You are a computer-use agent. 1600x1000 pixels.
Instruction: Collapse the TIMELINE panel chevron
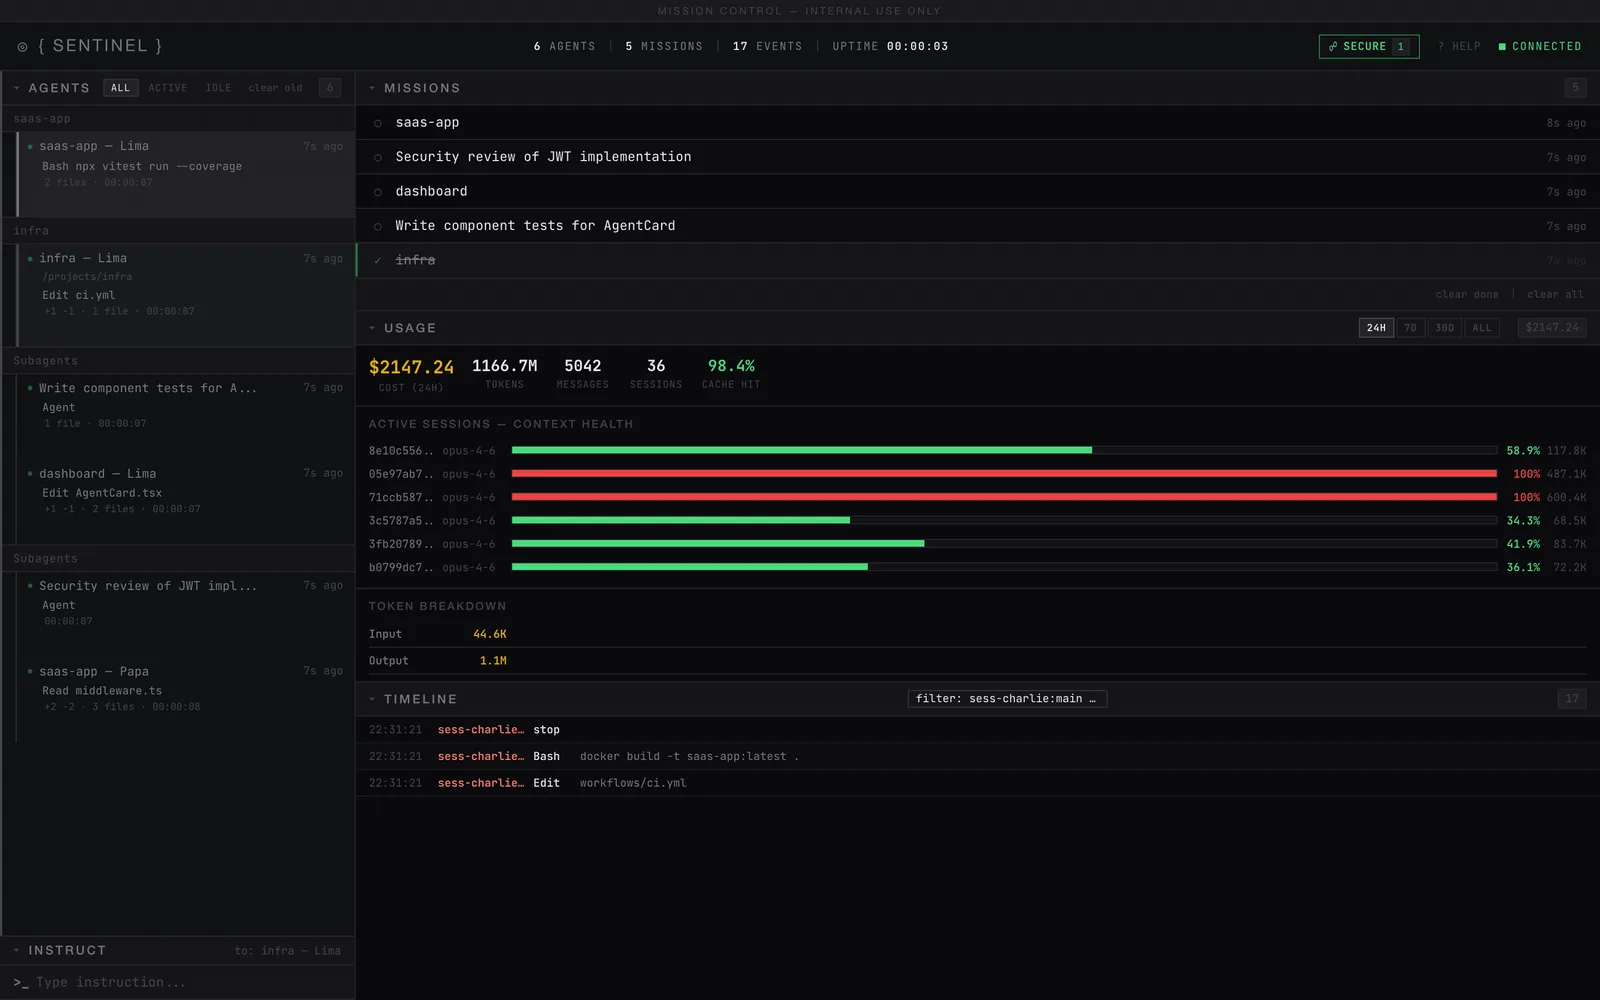tap(372, 699)
